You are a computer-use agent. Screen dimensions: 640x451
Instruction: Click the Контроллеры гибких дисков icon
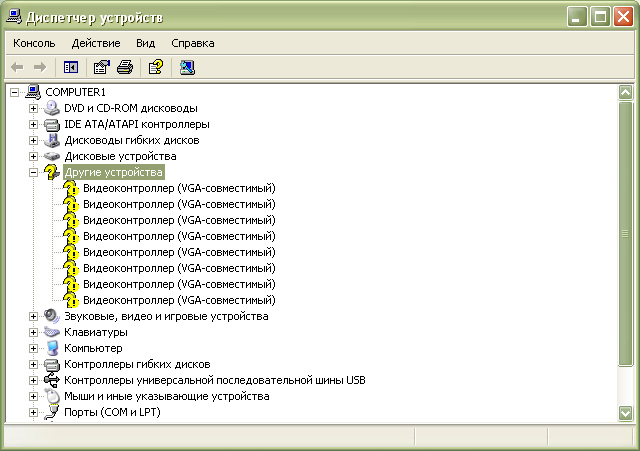[x=52, y=364]
